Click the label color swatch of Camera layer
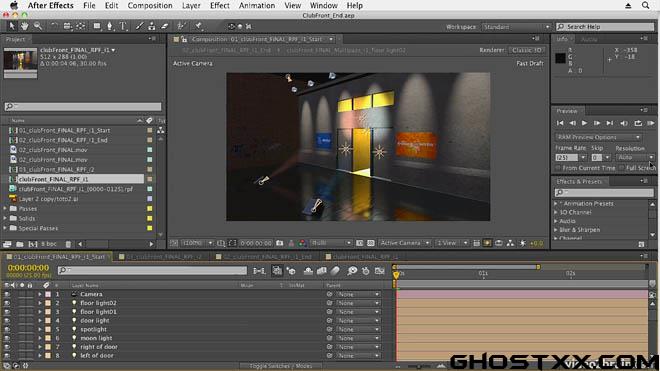This screenshot has height=371, width=660. tap(48, 294)
